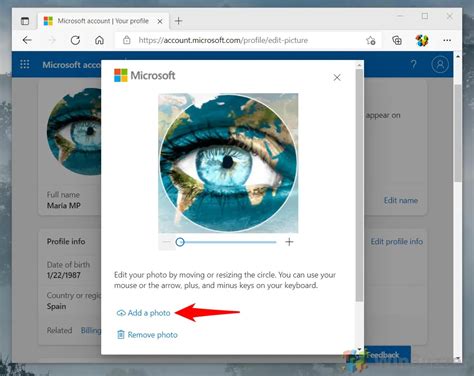Open the help question mark
Image resolution: width=474 pixels, height=376 pixels.
(413, 64)
